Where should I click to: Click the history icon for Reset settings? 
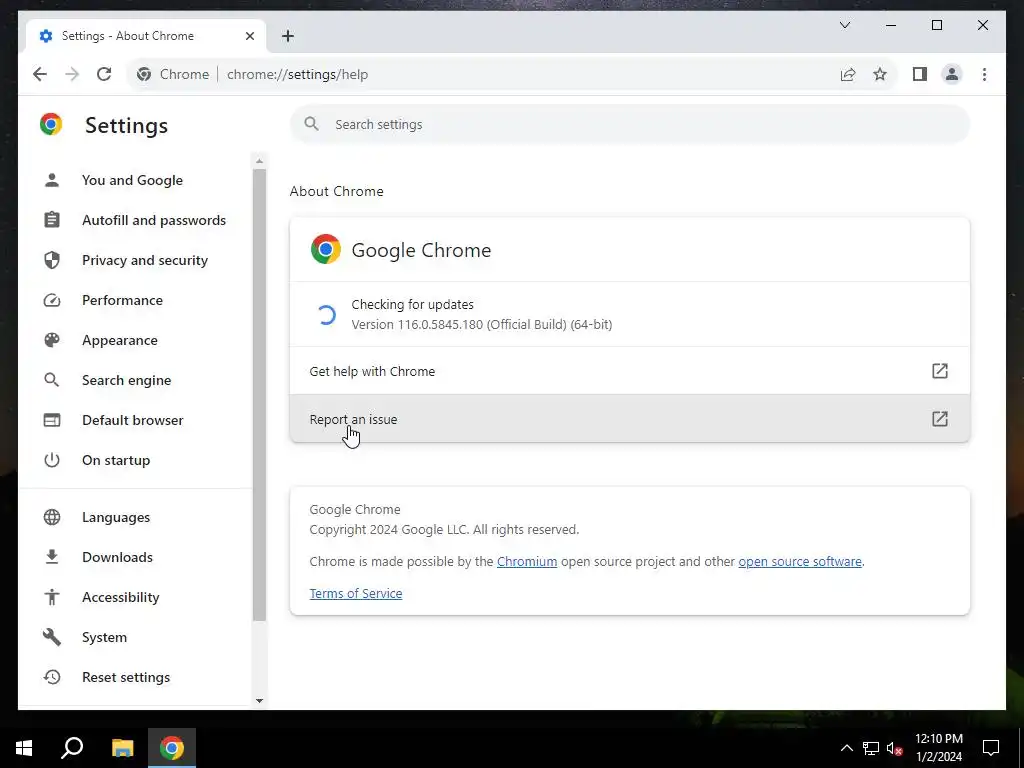click(52, 677)
